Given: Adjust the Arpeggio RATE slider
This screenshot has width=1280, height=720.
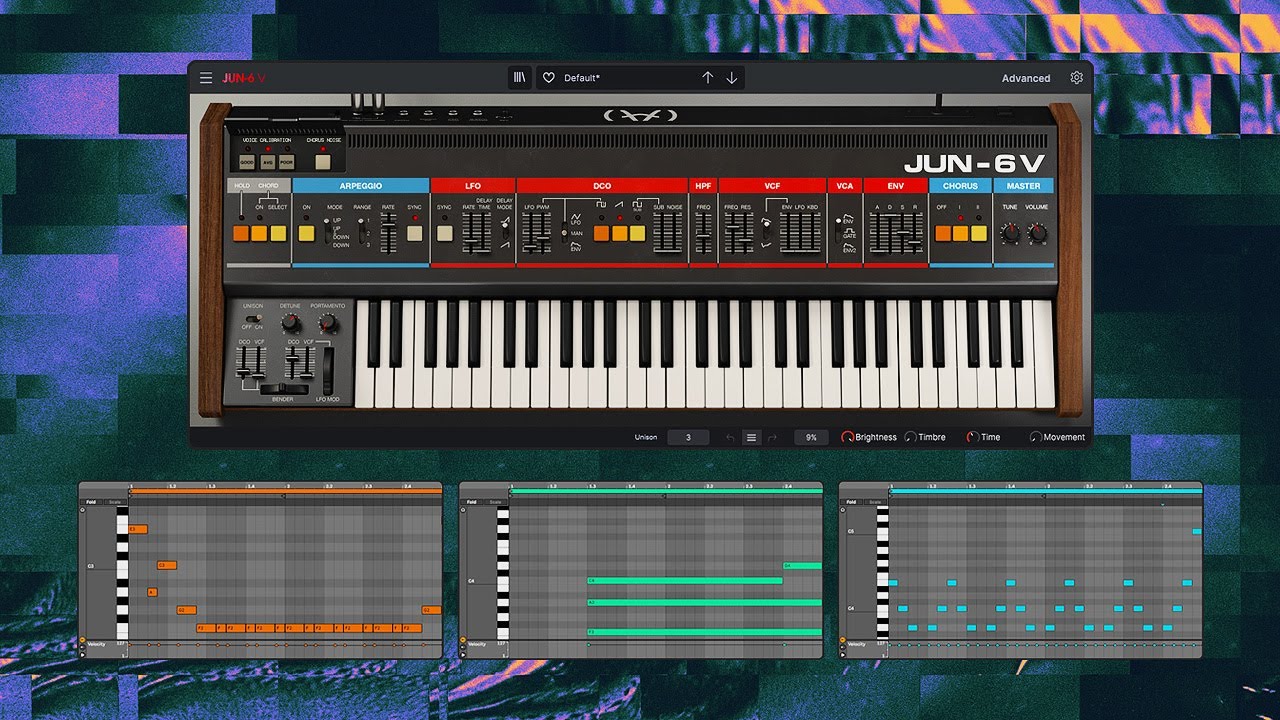Looking at the screenshot, I should 388,232.
